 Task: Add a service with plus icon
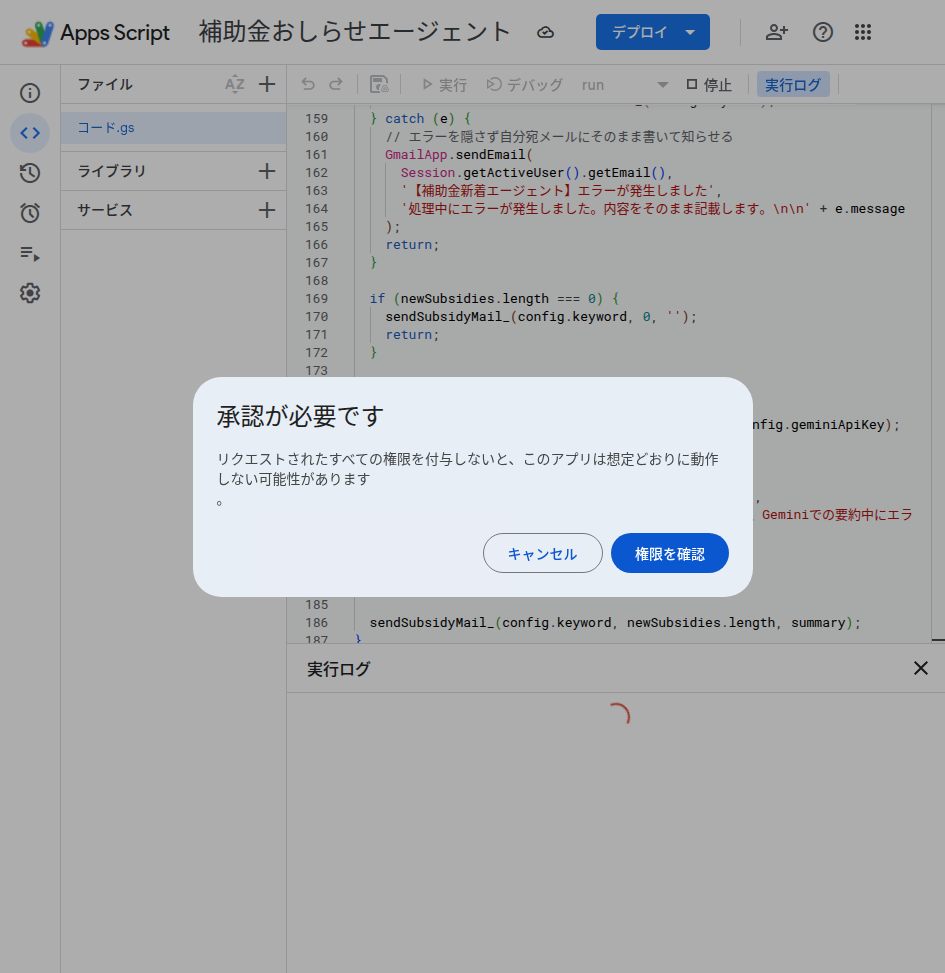(x=267, y=210)
